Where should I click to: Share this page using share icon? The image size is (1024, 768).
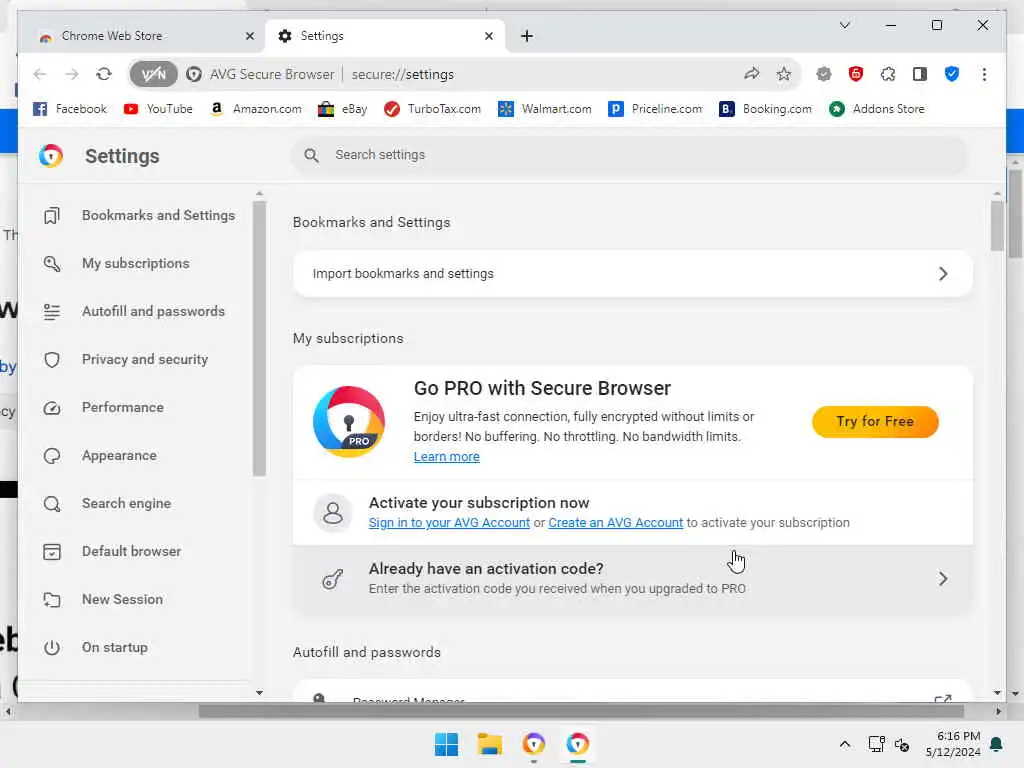point(752,74)
